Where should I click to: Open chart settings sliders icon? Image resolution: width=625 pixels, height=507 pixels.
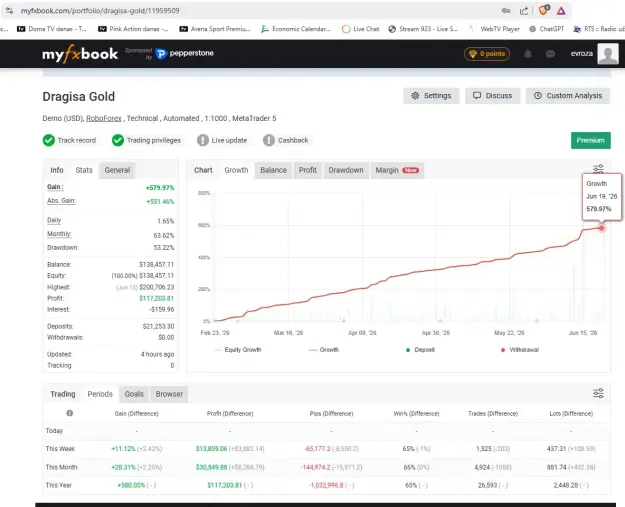(x=598, y=169)
